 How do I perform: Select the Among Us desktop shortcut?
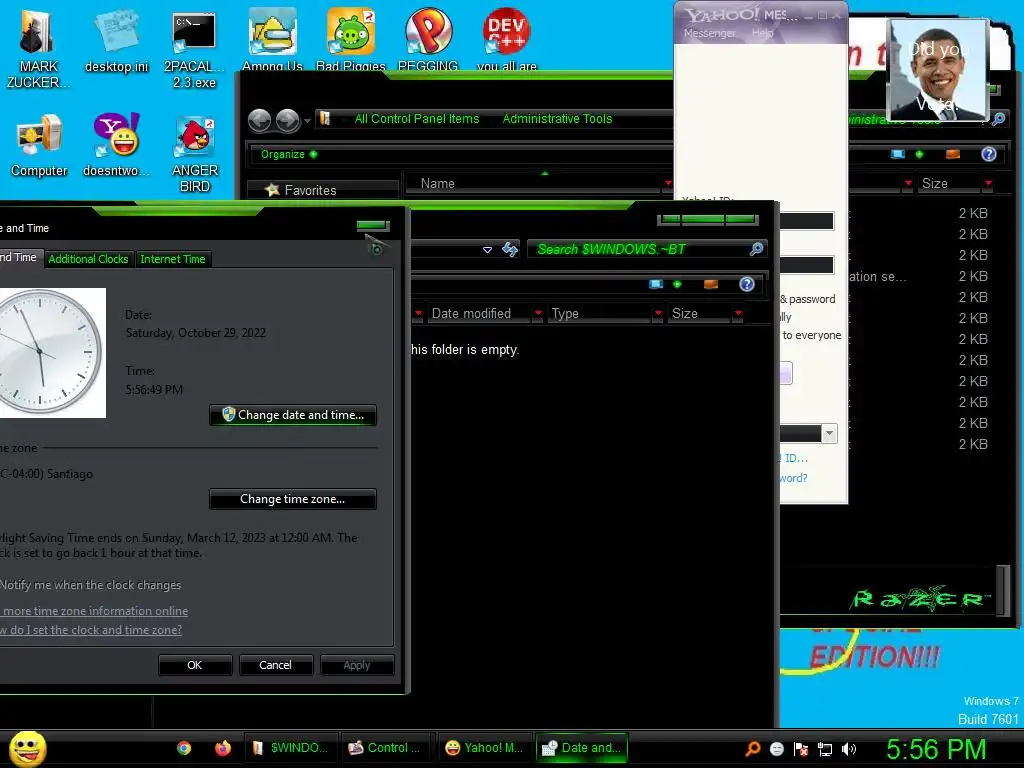272,39
